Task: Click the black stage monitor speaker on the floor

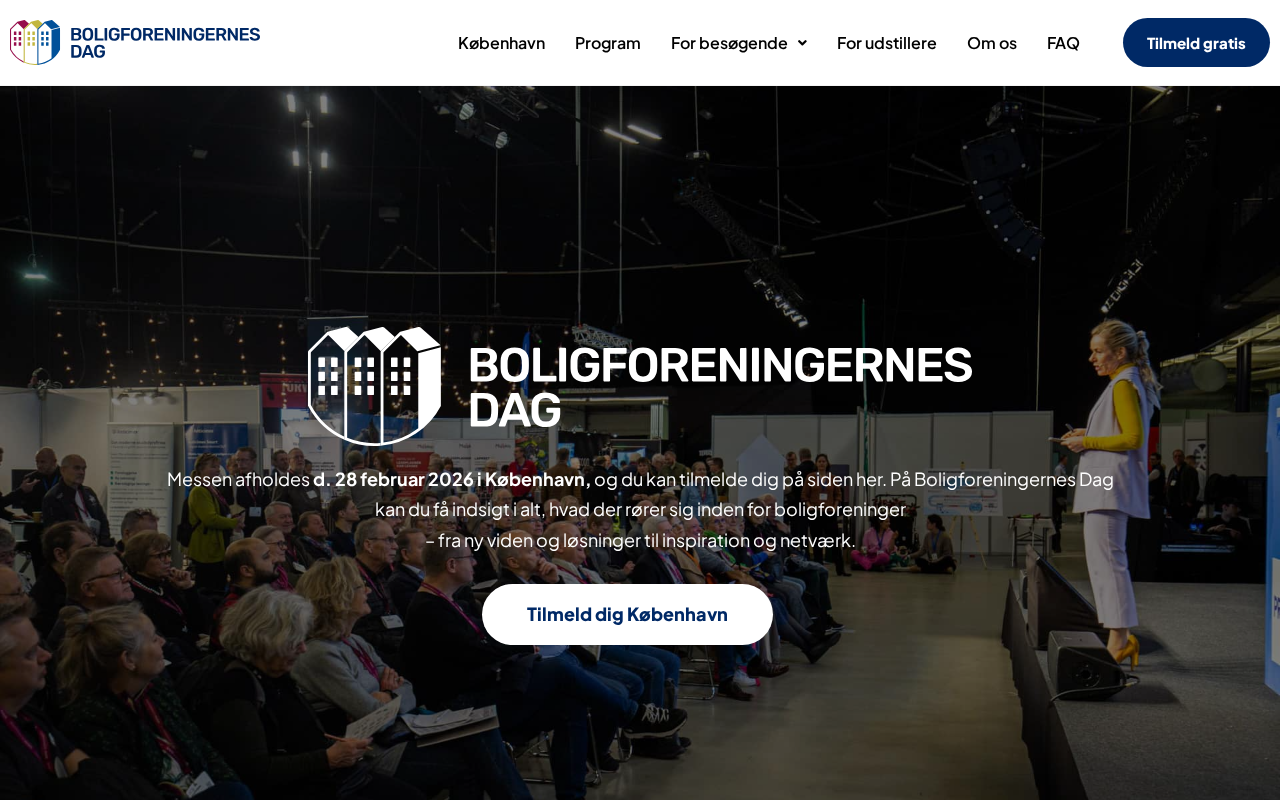Action: click(1085, 664)
